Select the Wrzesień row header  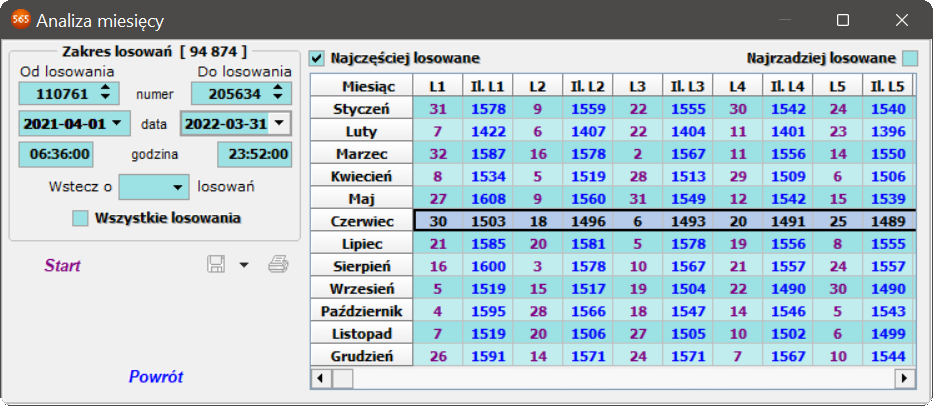[361, 289]
